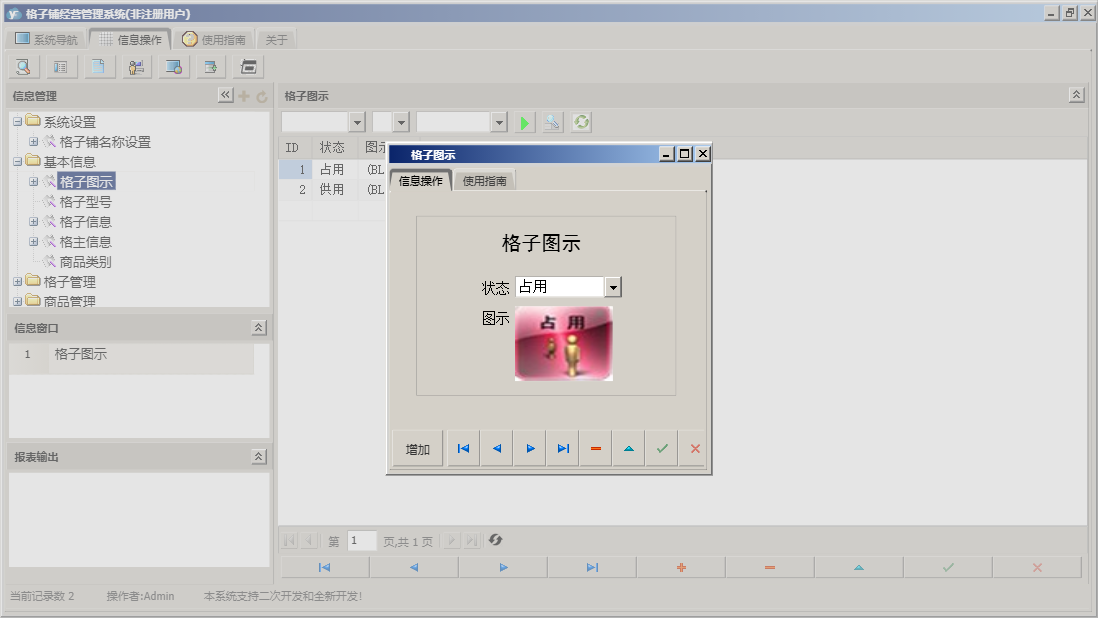1098x618 pixels.
Task: Click the 增加 button in the dialog
Action: (x=417, y=448)
